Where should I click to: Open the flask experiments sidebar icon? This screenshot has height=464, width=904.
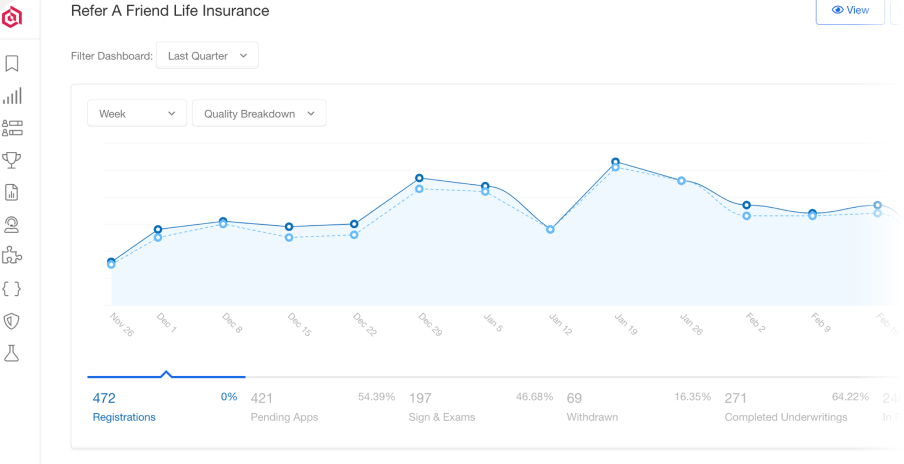tap(12, 353)
